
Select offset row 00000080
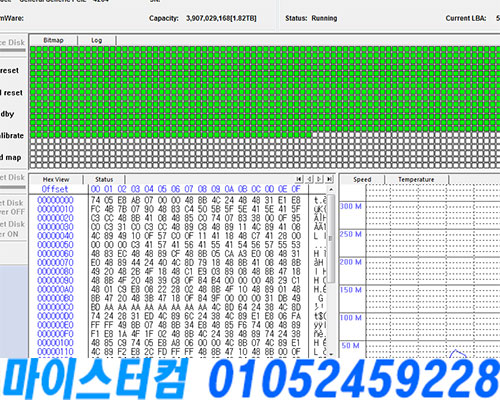(x=55, y=272)
